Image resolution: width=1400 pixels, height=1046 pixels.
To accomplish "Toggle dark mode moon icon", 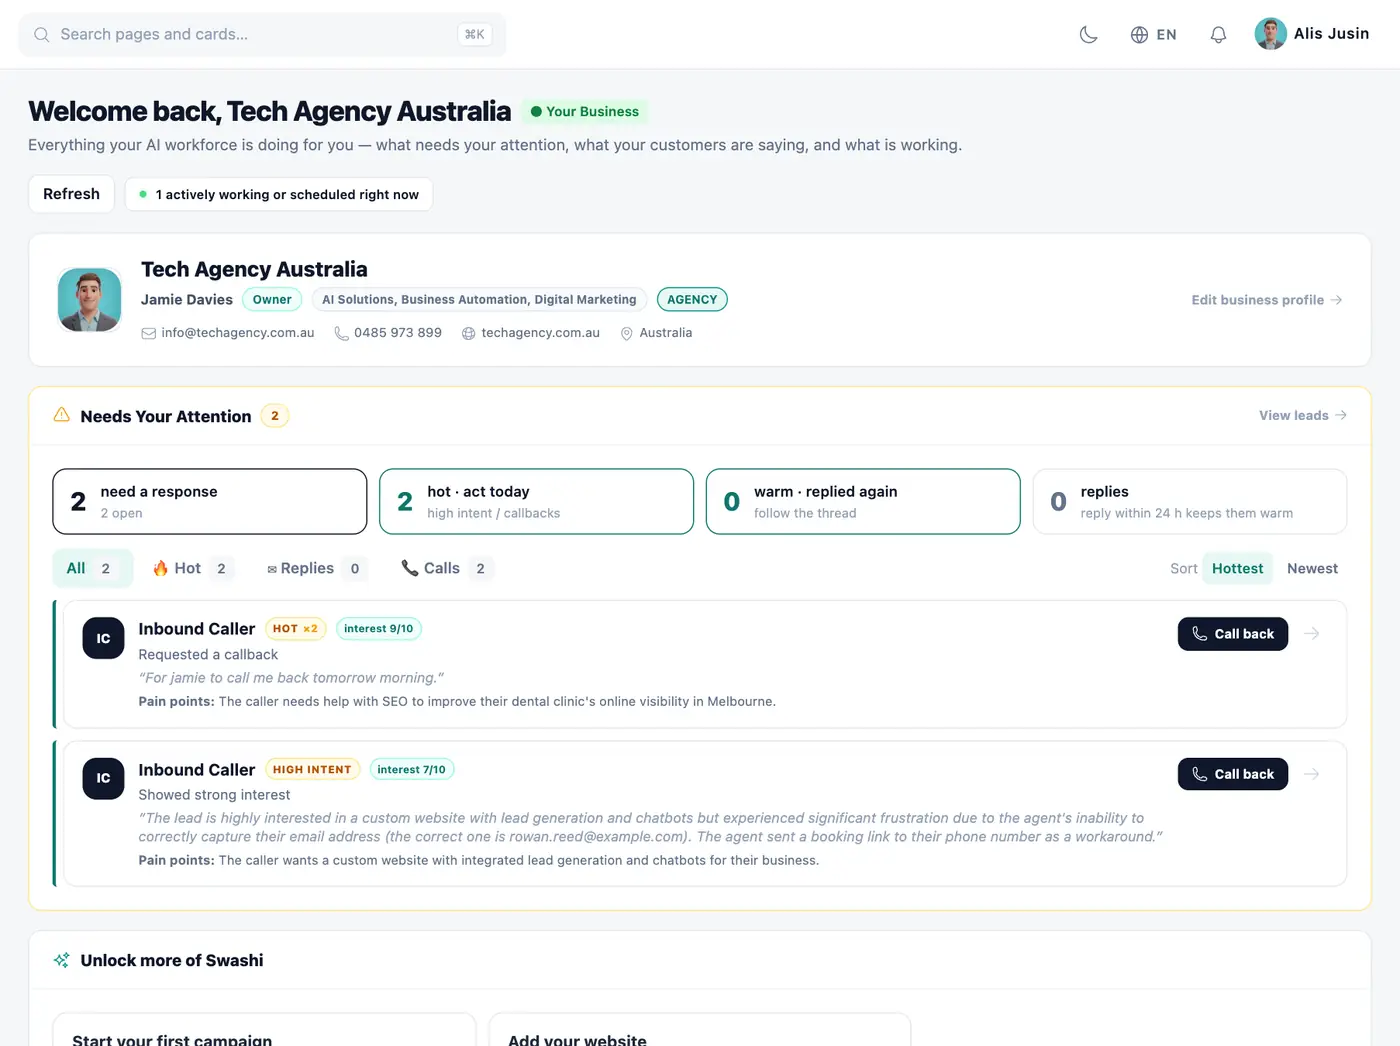I will 1088,35.
